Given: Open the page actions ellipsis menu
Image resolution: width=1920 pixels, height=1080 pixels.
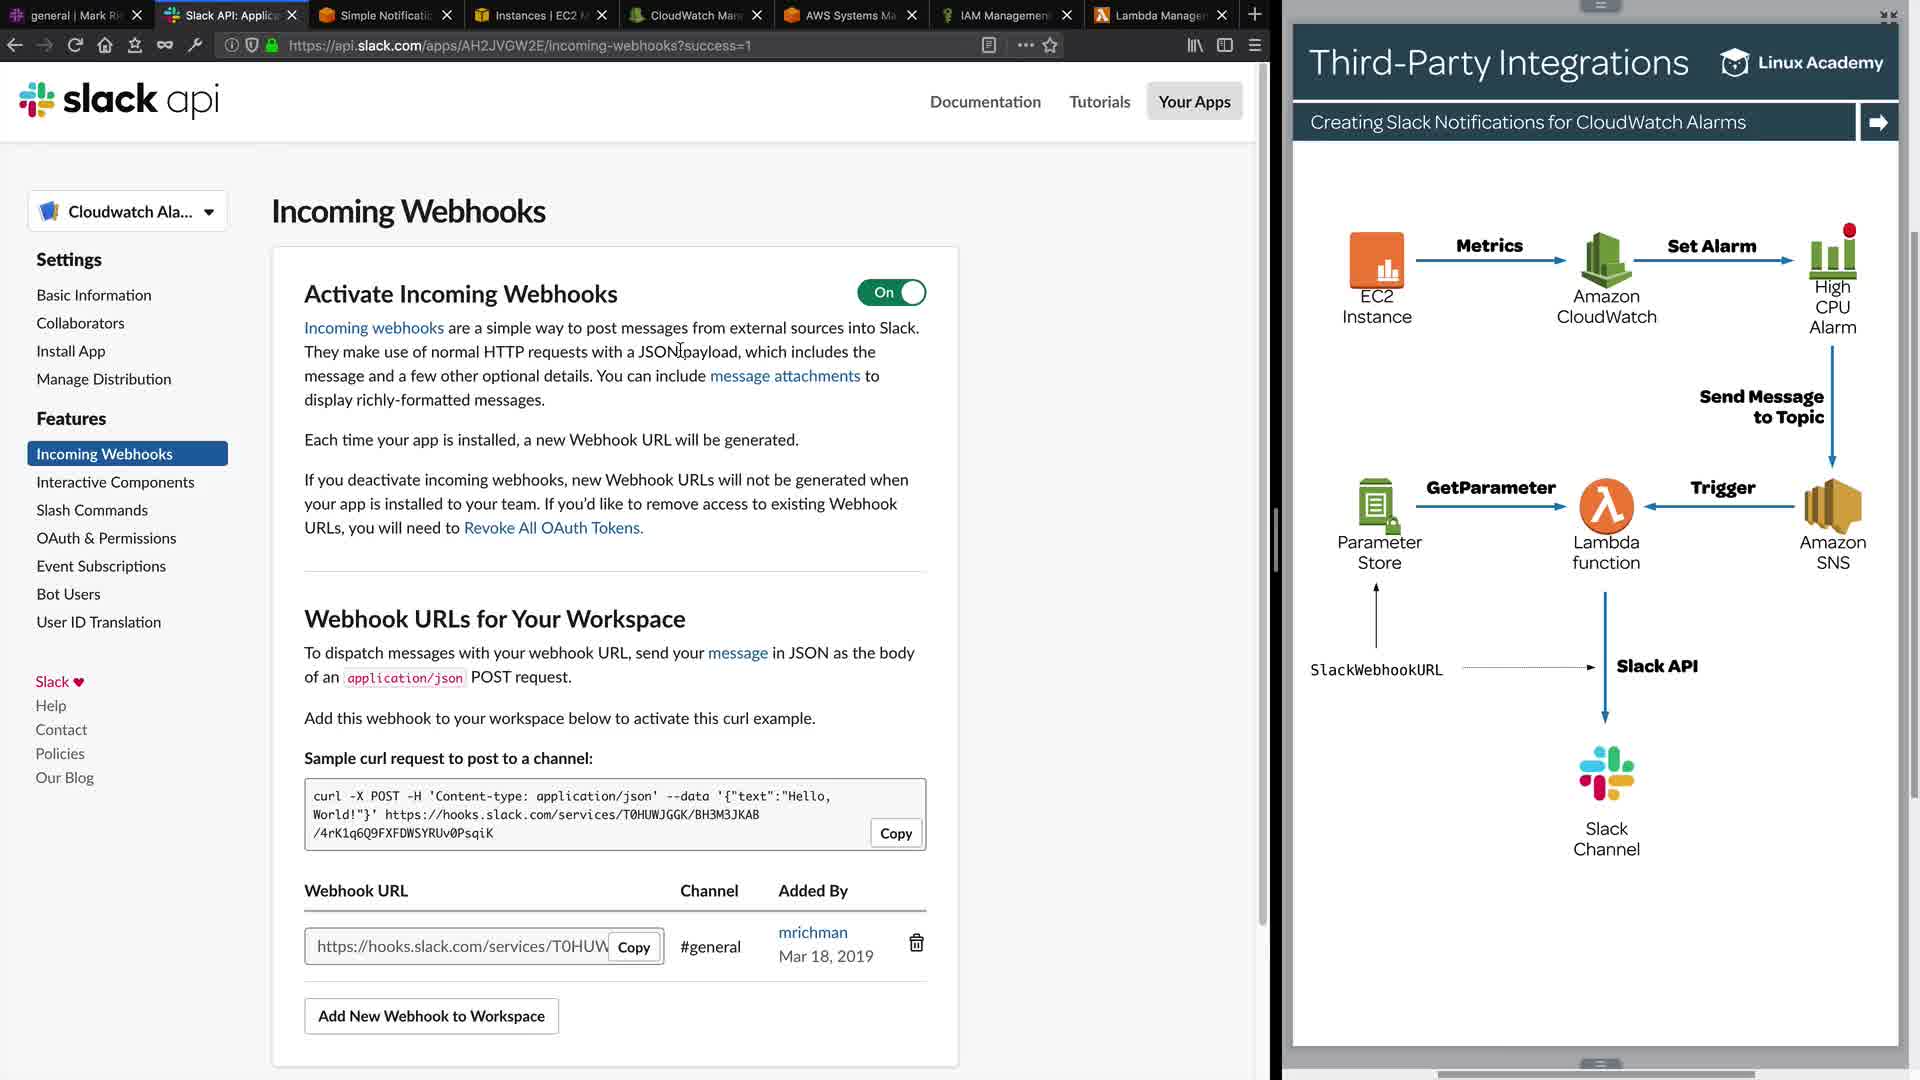Looking at the screenshot, I should pos(1025,45).
